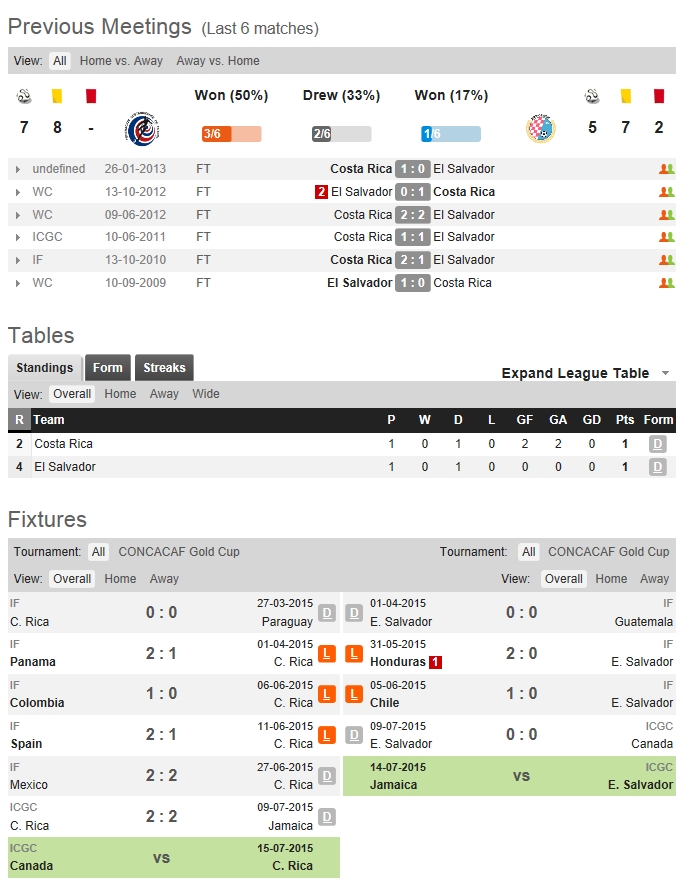Image resolution: width=676 pixels, height=880 pixels.
Task: Select 'Away vs. Home' meetings view
Action: (x=217, y=61)
